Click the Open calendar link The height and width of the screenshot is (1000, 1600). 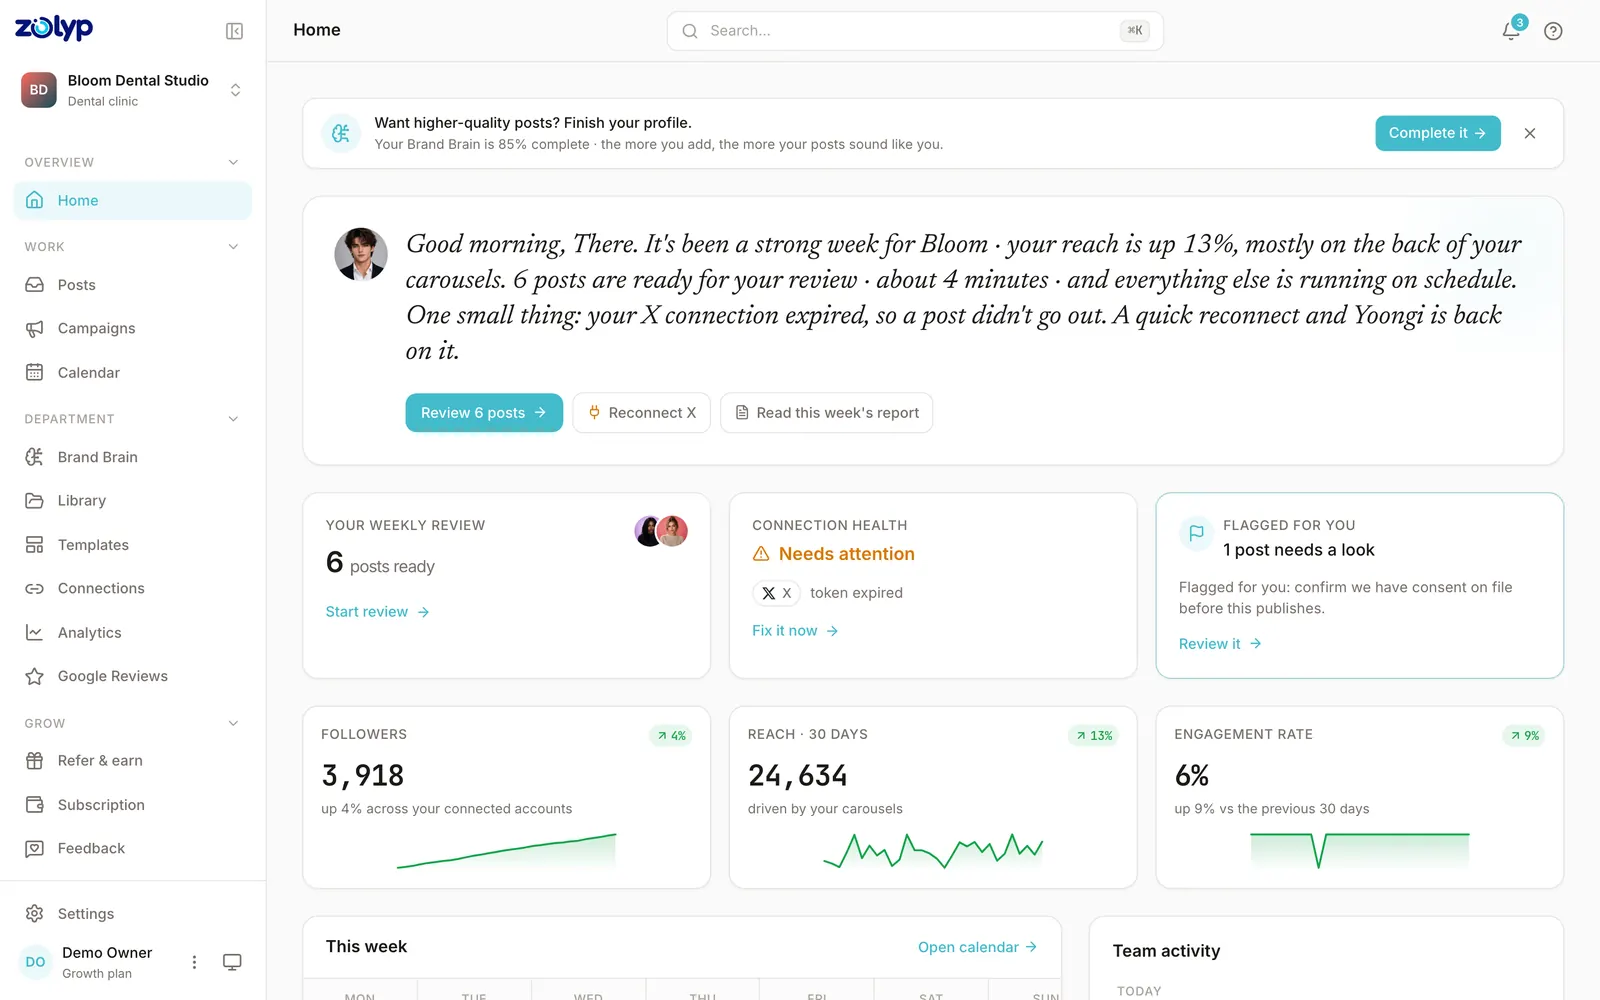(977, 947)
